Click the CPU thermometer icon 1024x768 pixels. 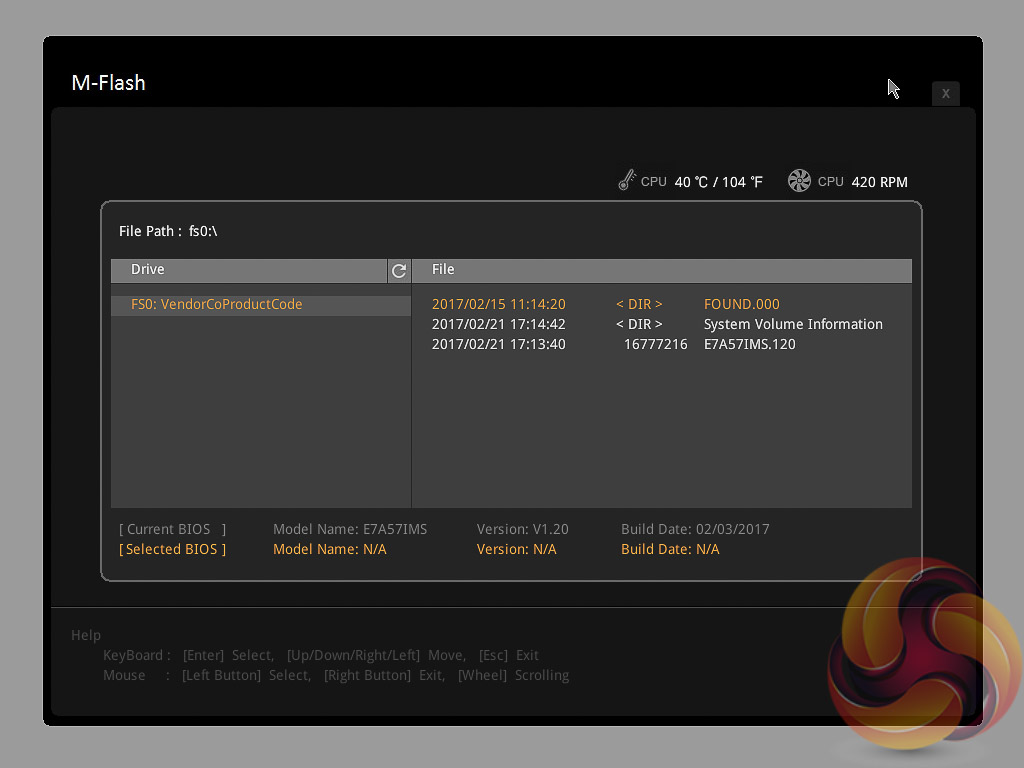point(627,181)
